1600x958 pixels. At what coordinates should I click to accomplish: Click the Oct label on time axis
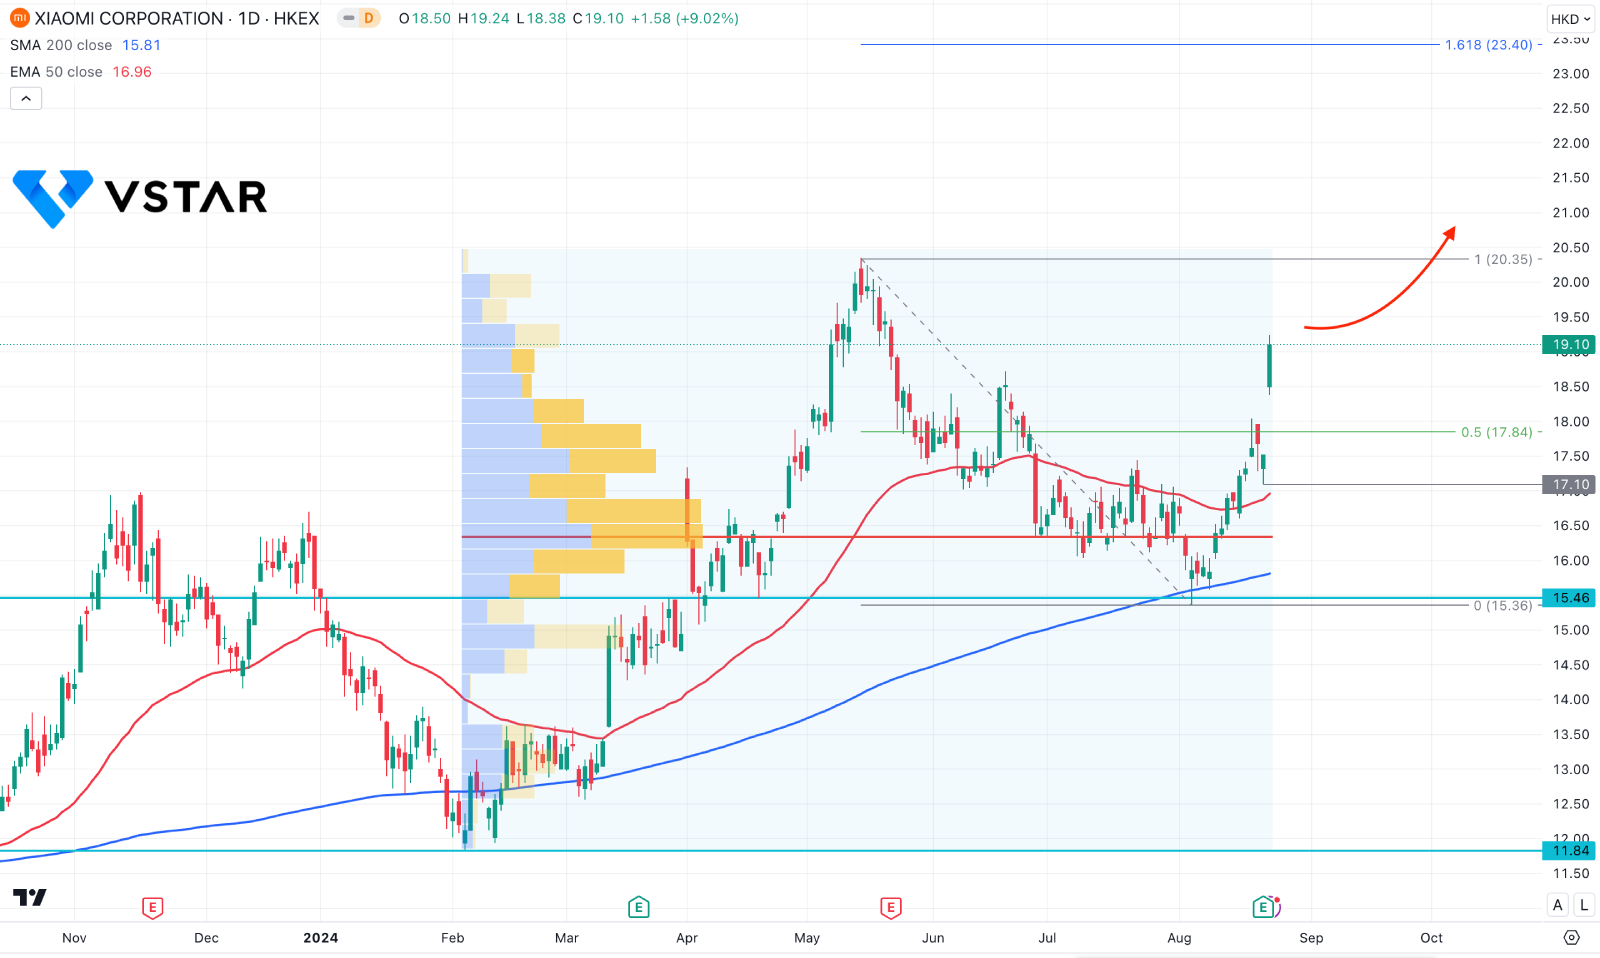click(1432, 938)
